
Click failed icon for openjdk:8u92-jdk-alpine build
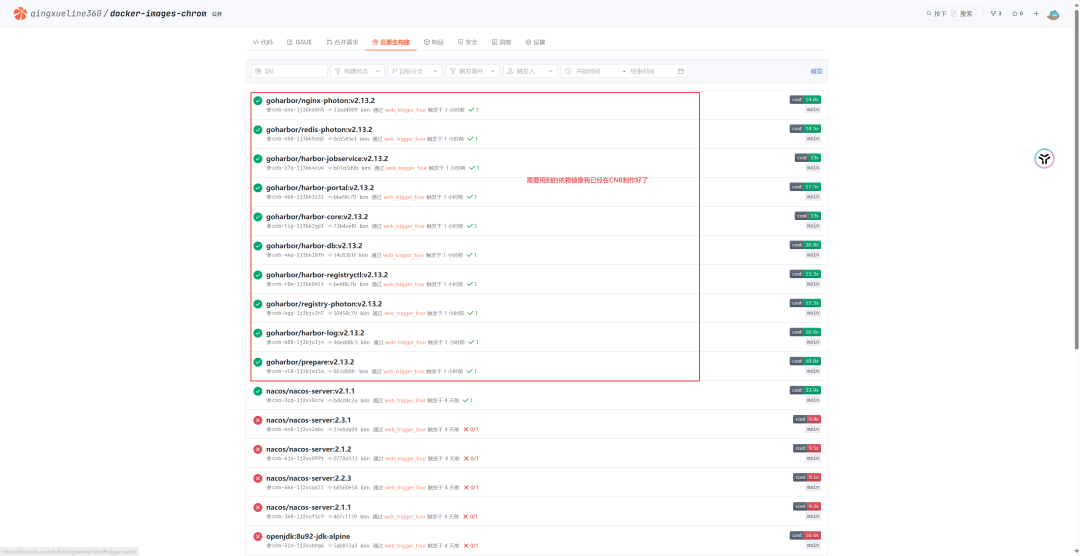[x=258, y=536]
